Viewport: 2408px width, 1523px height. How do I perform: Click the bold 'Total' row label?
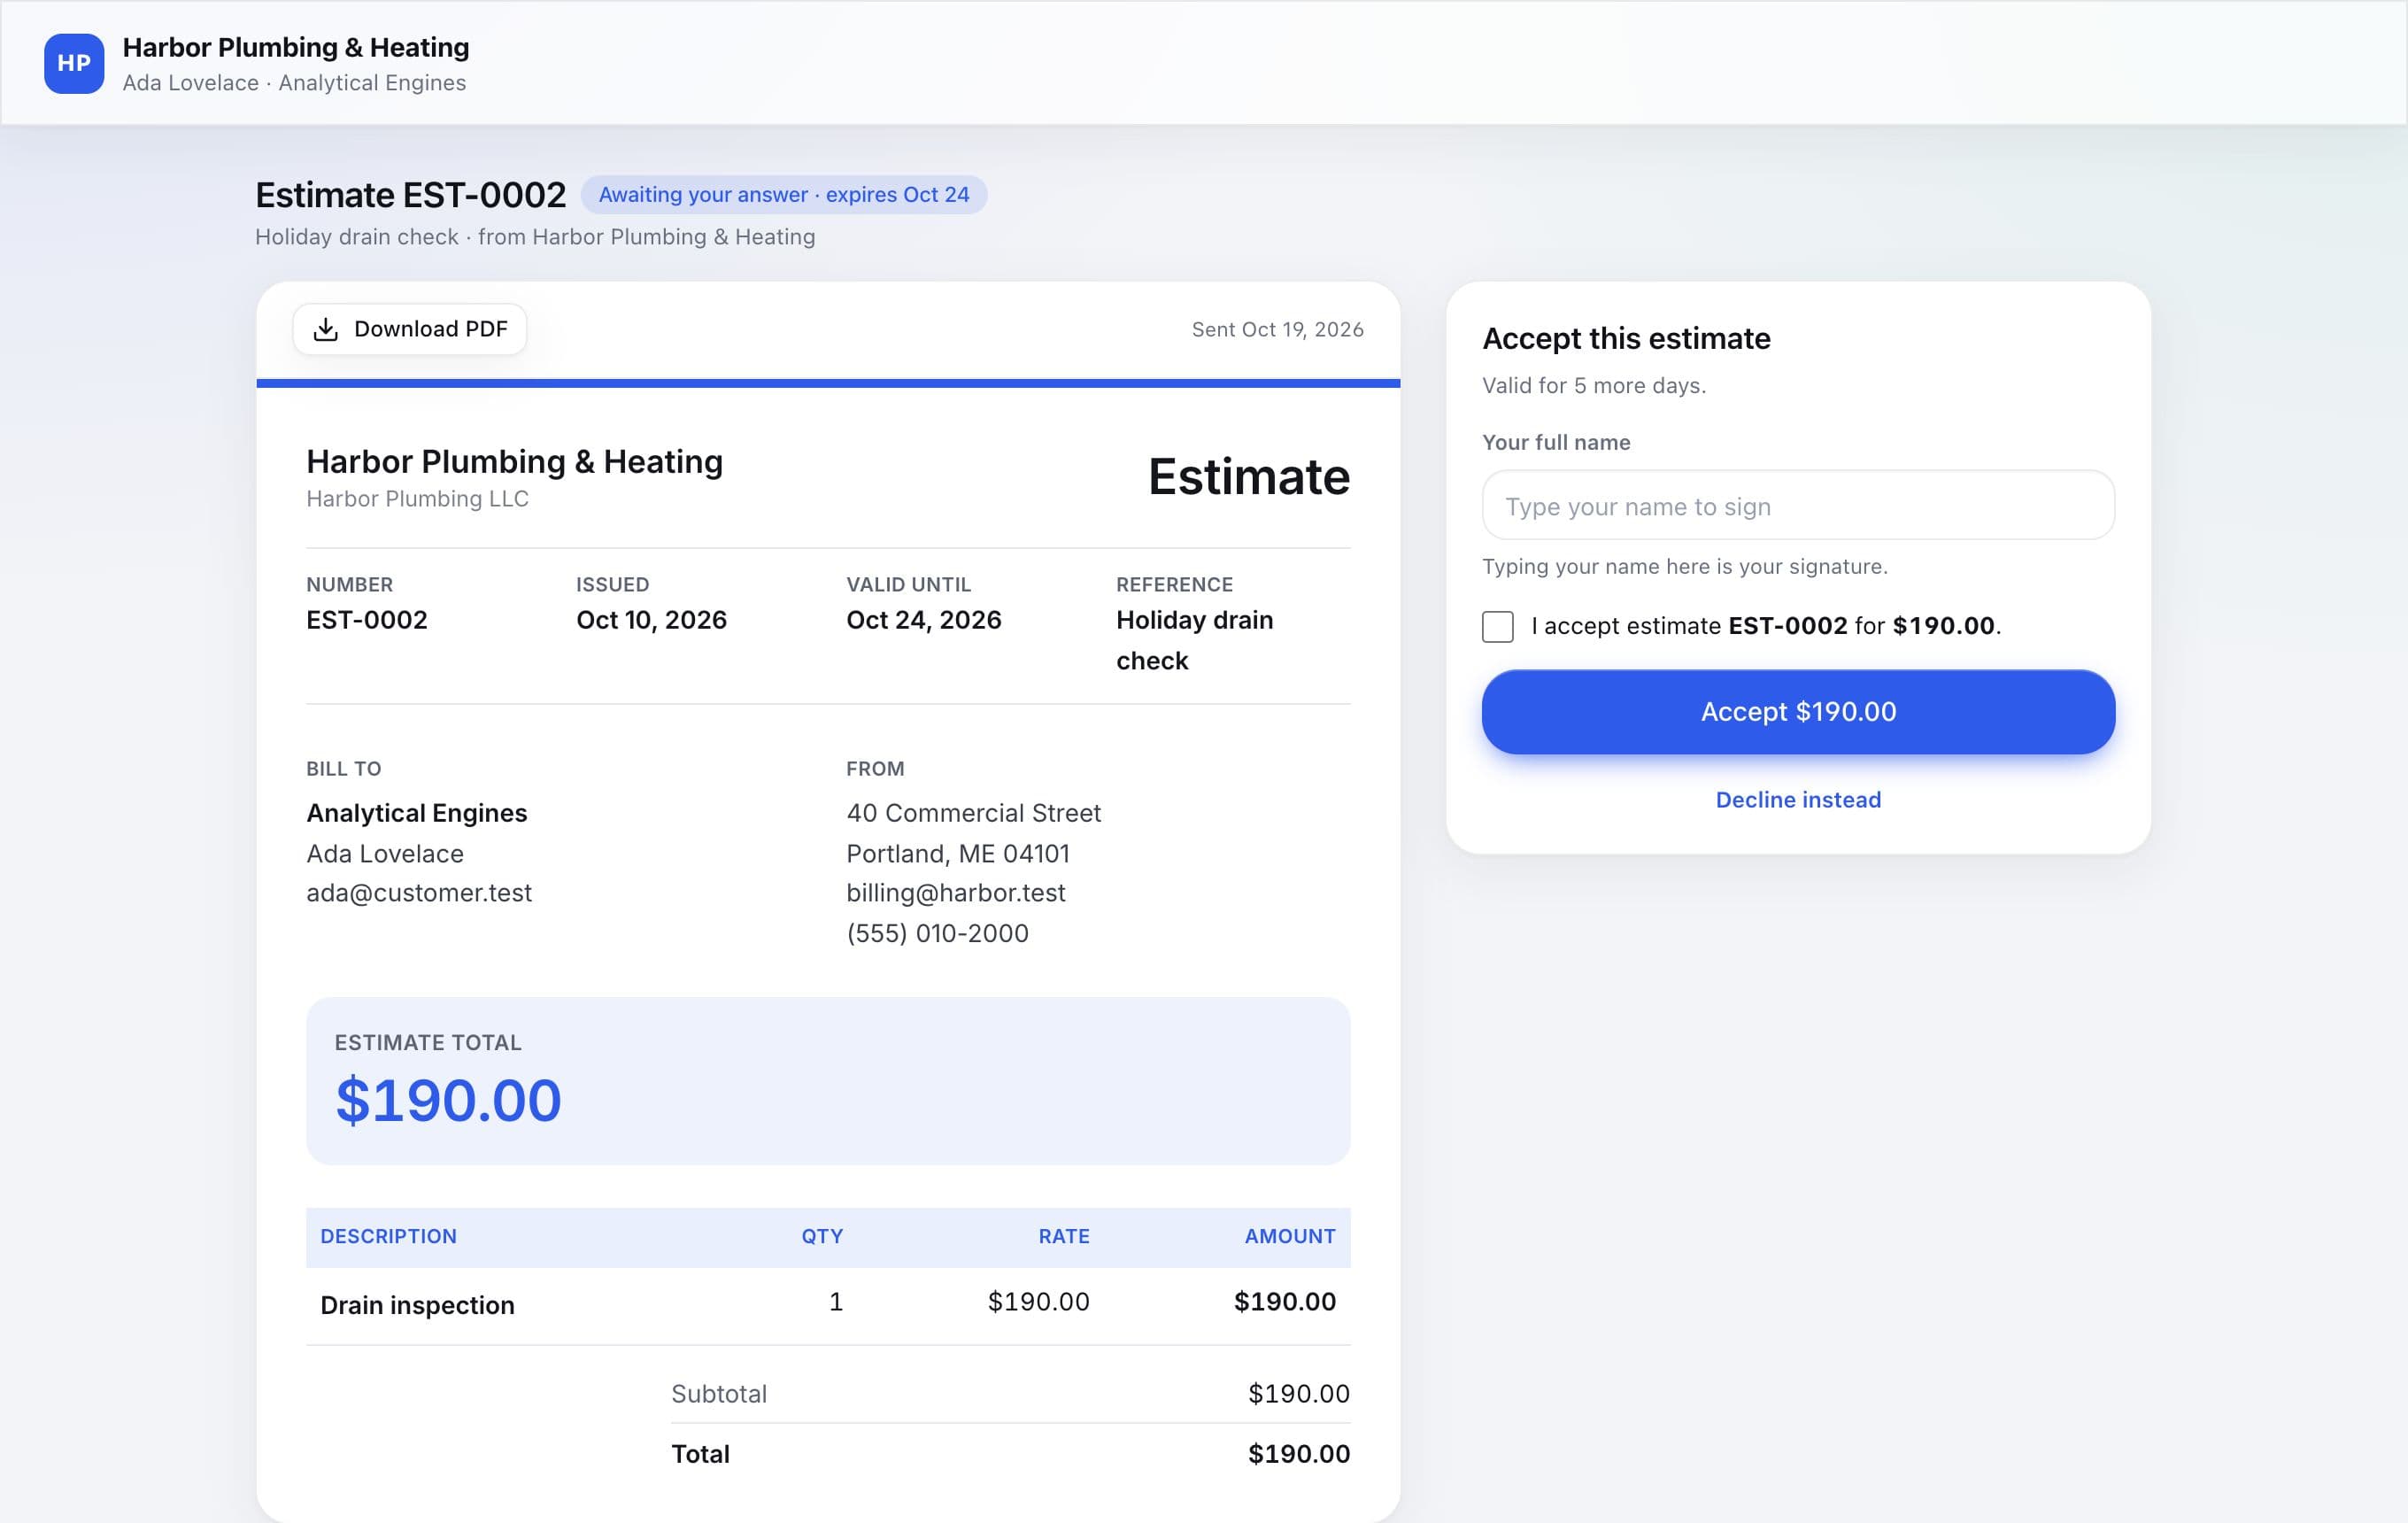pyautogui.click(x=700, y=1454)
